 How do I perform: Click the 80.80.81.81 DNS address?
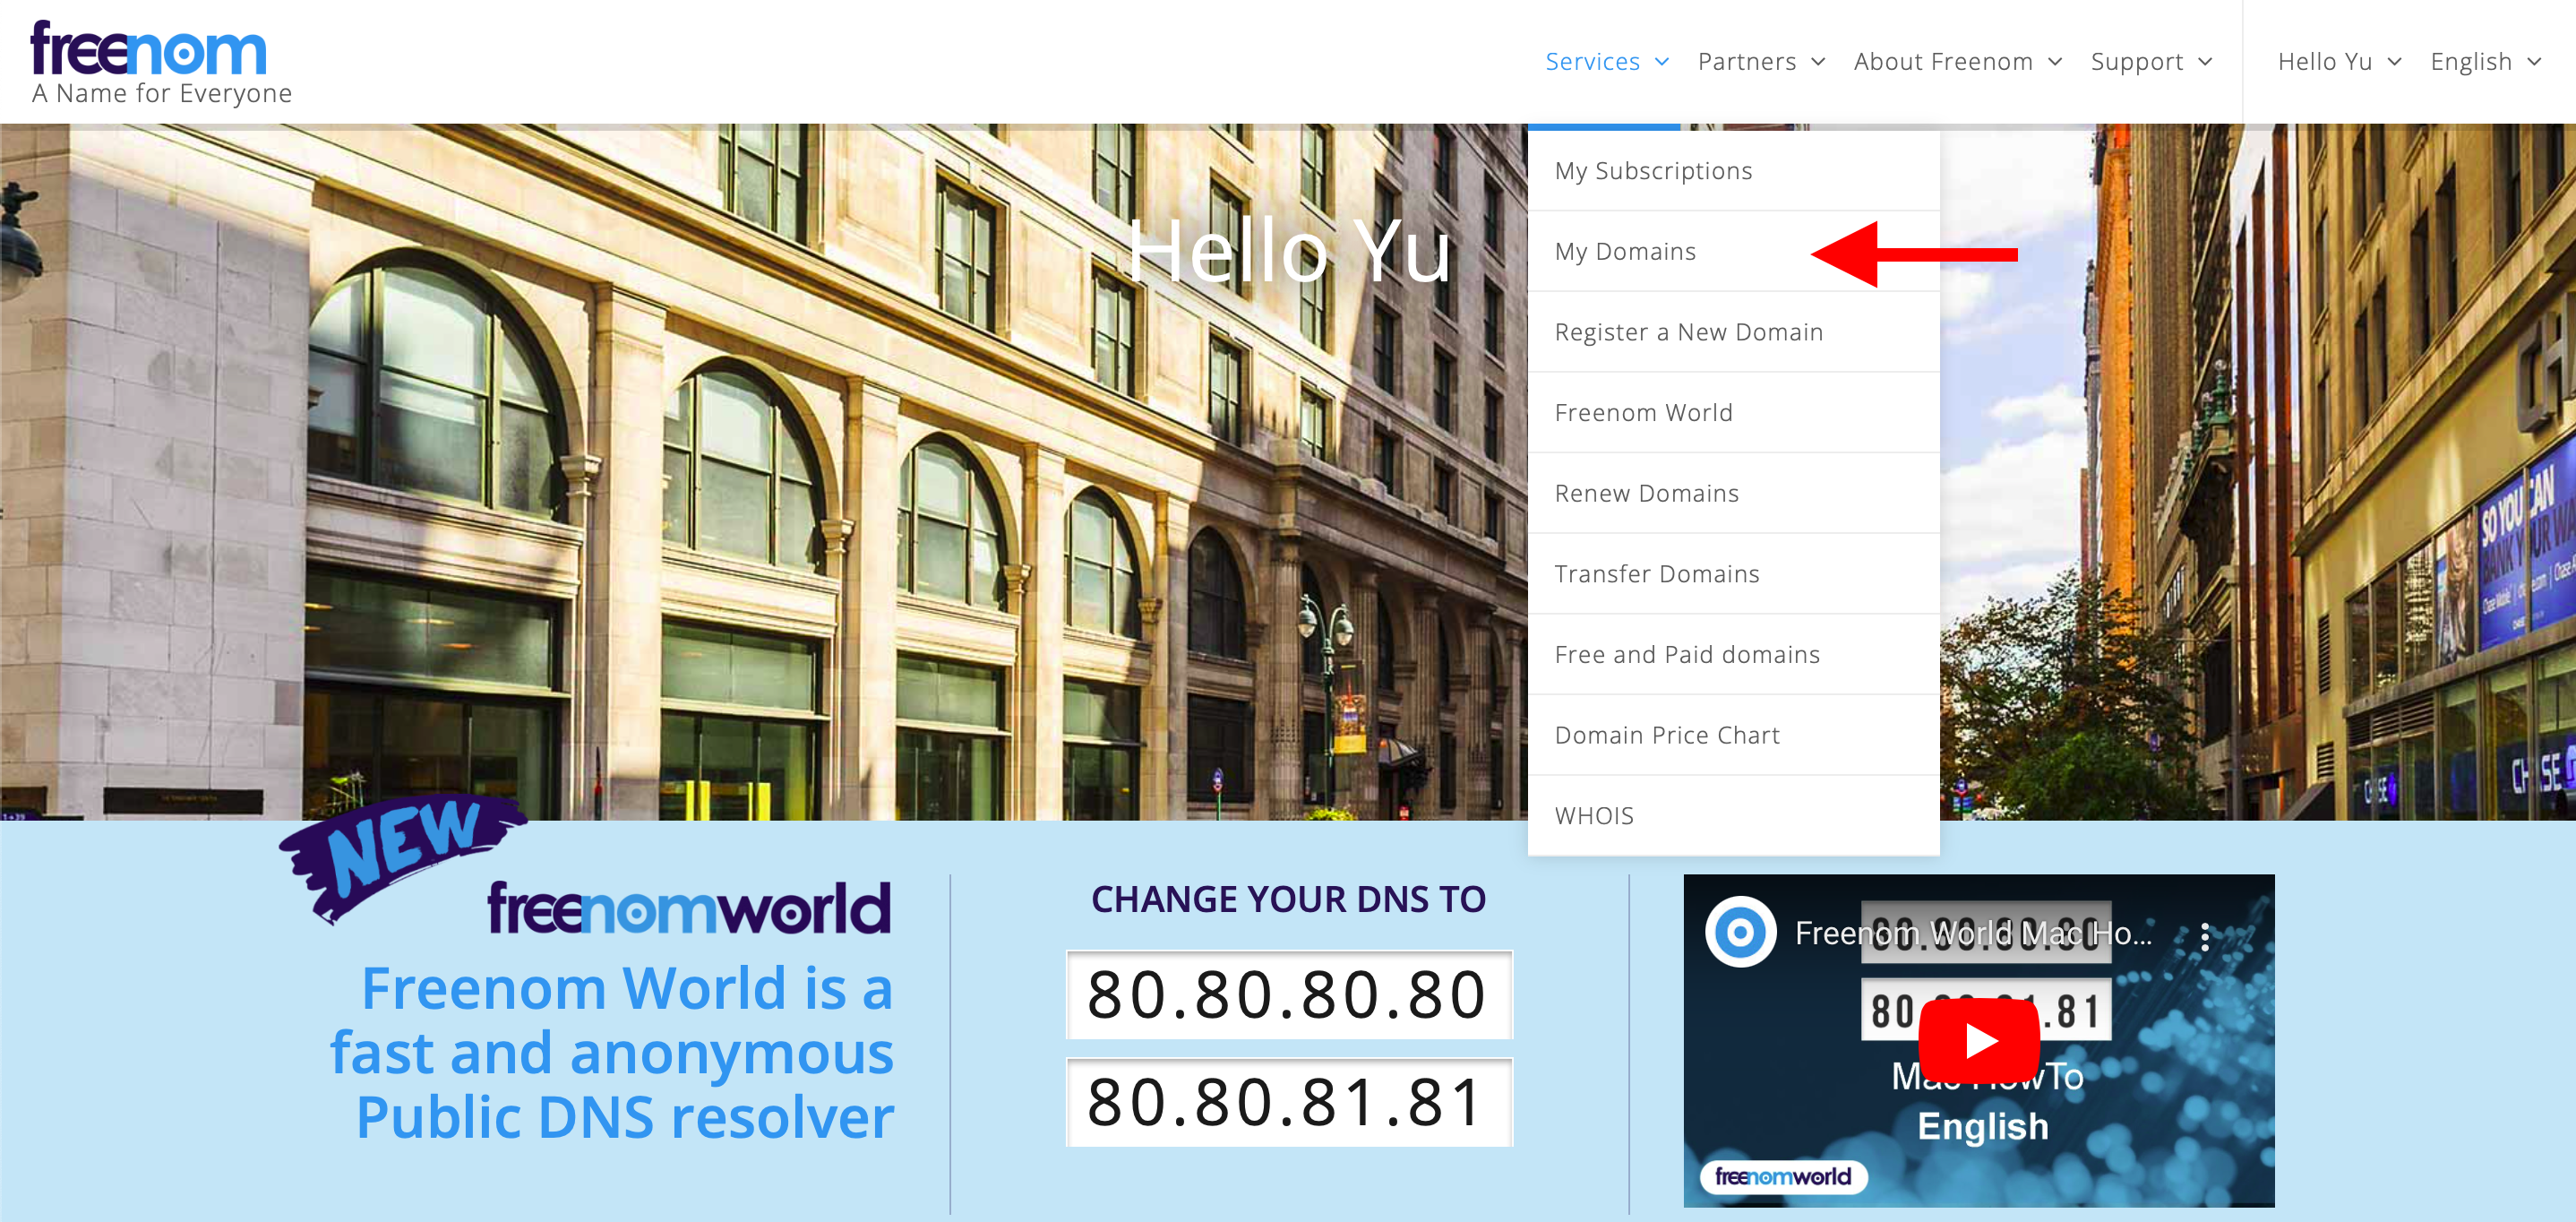pyautogui.click(x=1288, y=1102)
